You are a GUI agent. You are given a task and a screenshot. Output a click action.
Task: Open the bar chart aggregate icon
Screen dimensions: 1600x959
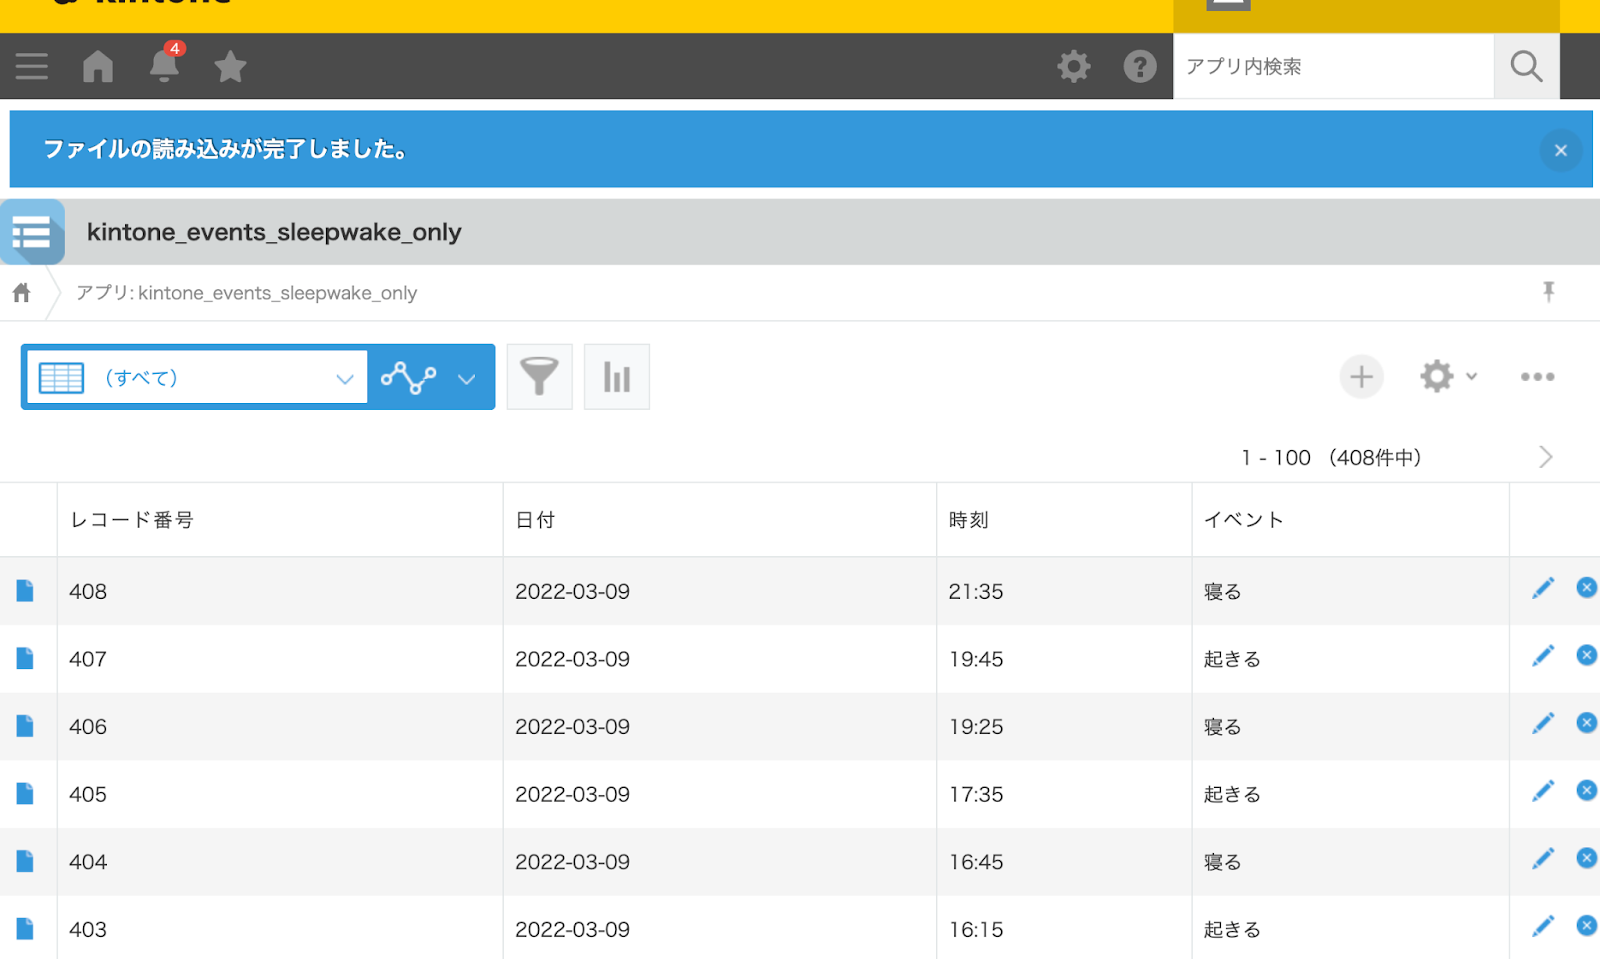click(617, 377)
